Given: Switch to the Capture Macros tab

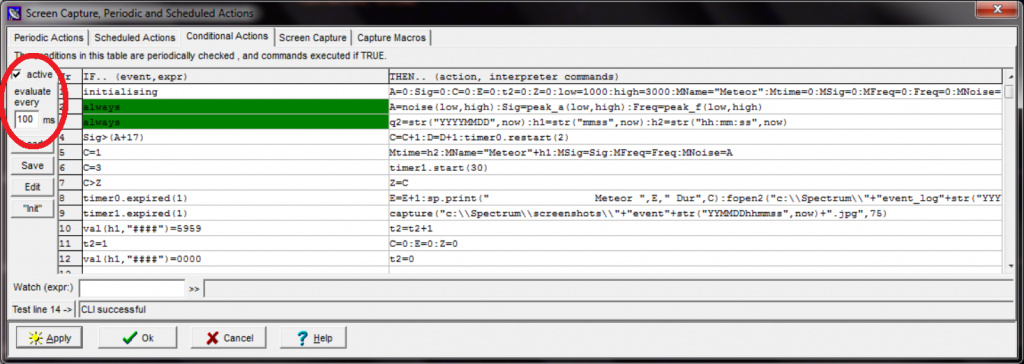Looking at the screenshot, I should (391, 38).
